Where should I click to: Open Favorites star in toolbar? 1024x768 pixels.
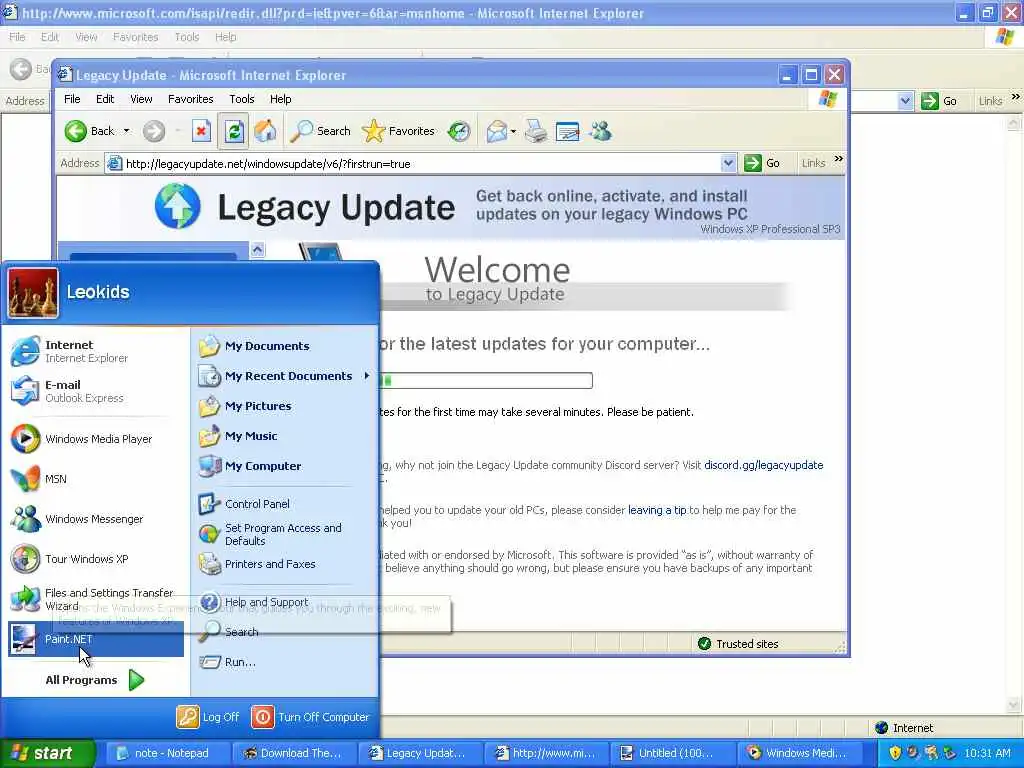pos(398,131)
